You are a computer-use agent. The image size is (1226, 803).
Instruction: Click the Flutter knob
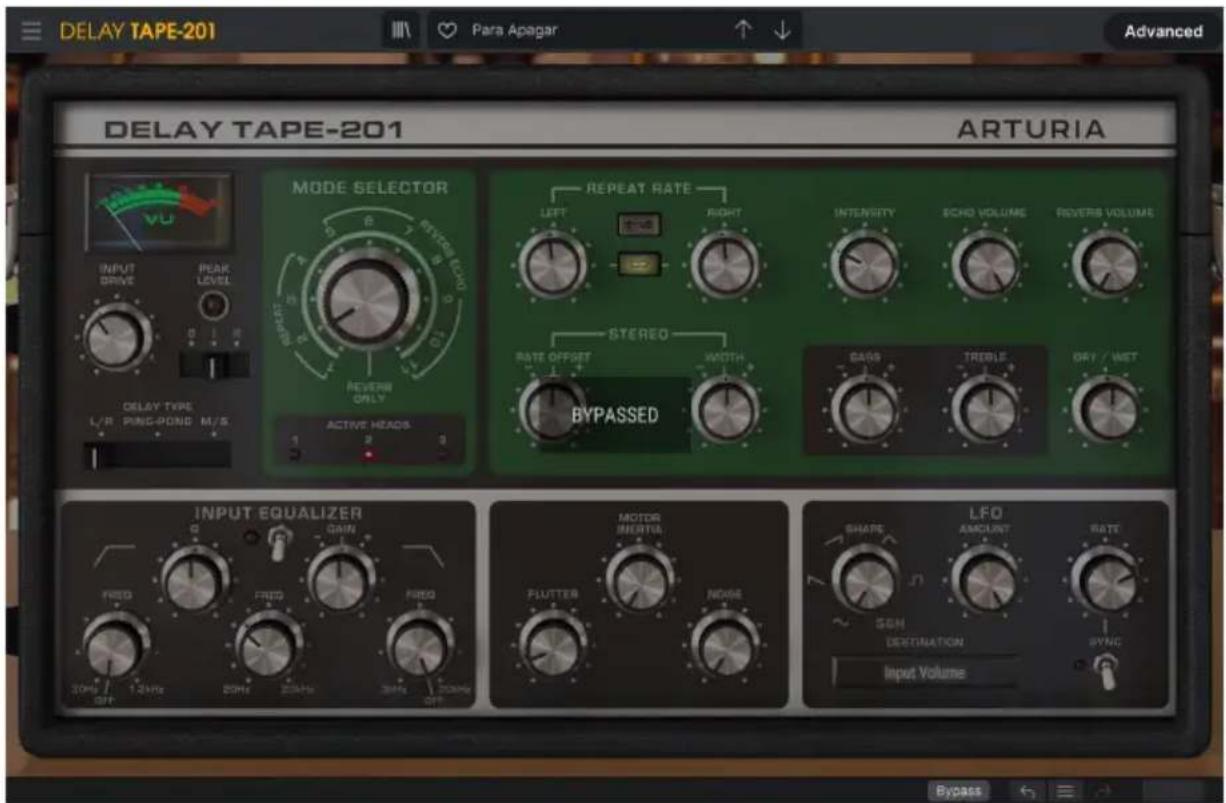tap(552, 645)
